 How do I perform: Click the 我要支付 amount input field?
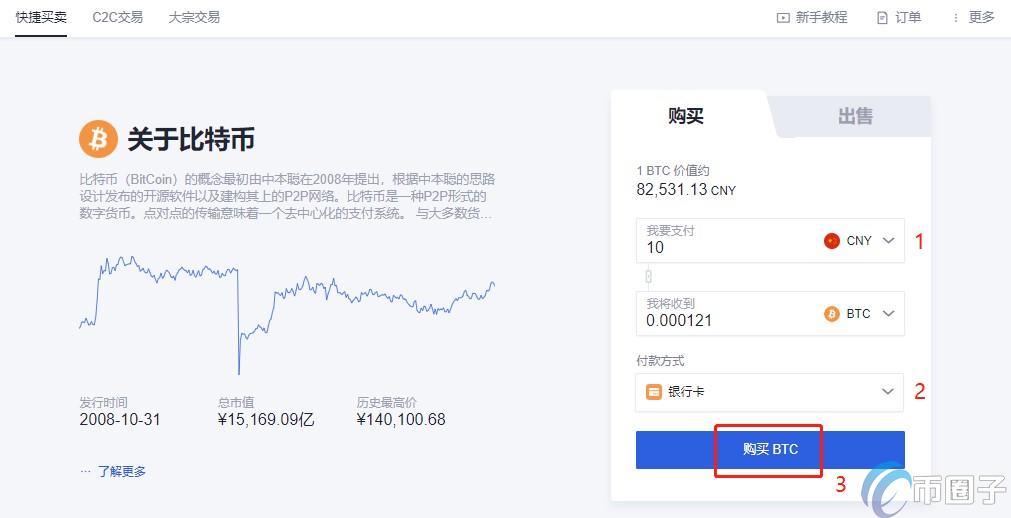tap(770, 241)
